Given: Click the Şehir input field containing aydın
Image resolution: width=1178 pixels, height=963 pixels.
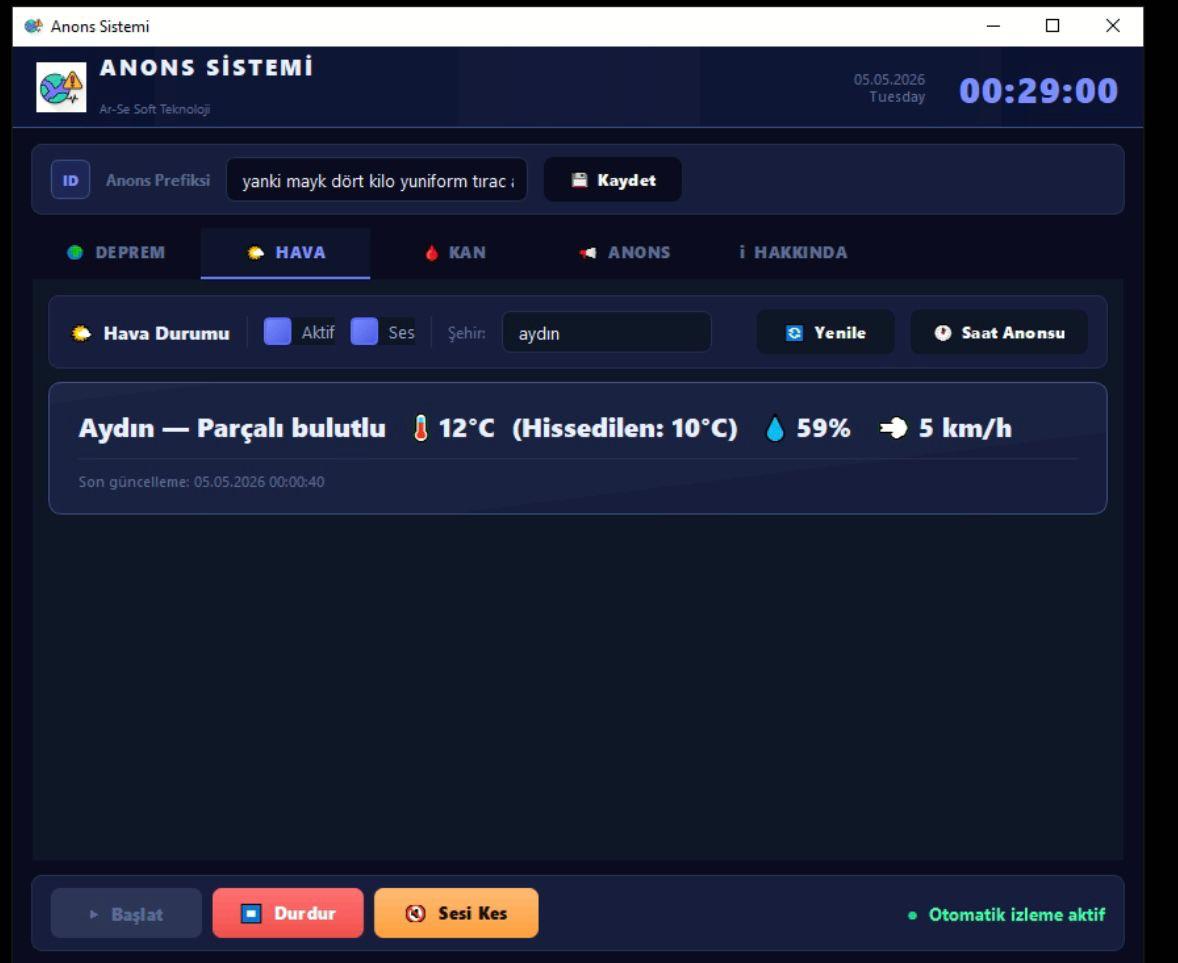Looking at the screenshot, I should 606,333.
